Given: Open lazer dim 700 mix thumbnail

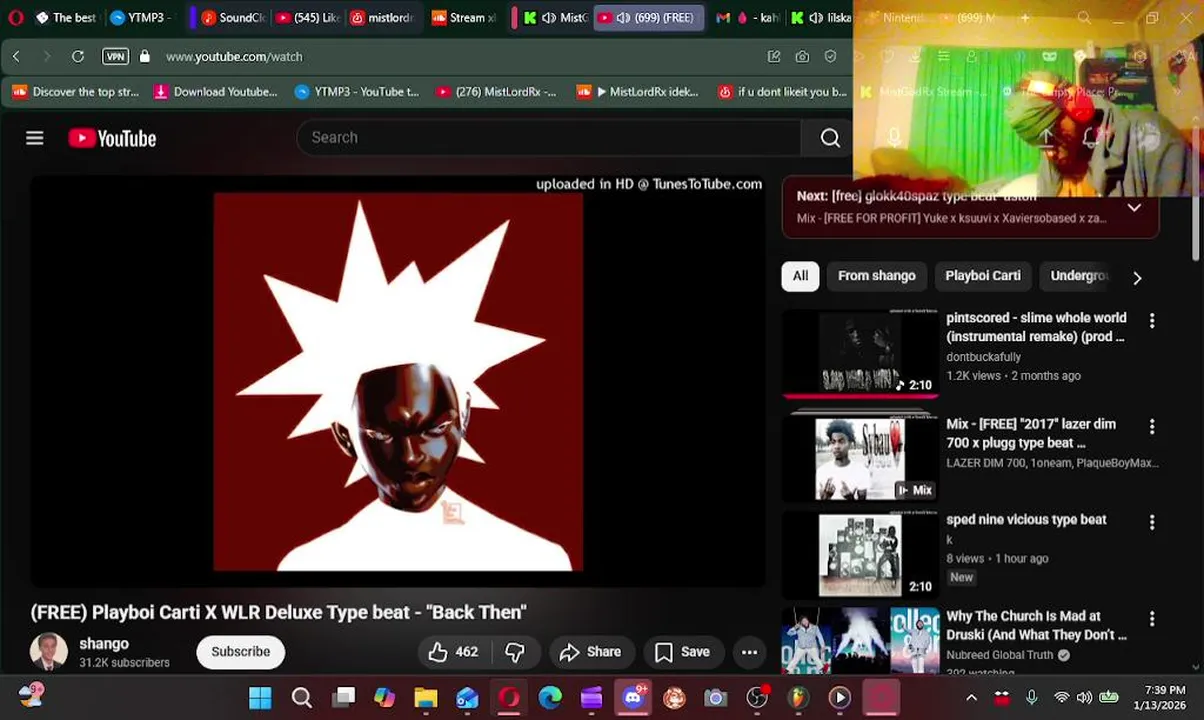Looking at the screenshot, I should tap(860, 459).
